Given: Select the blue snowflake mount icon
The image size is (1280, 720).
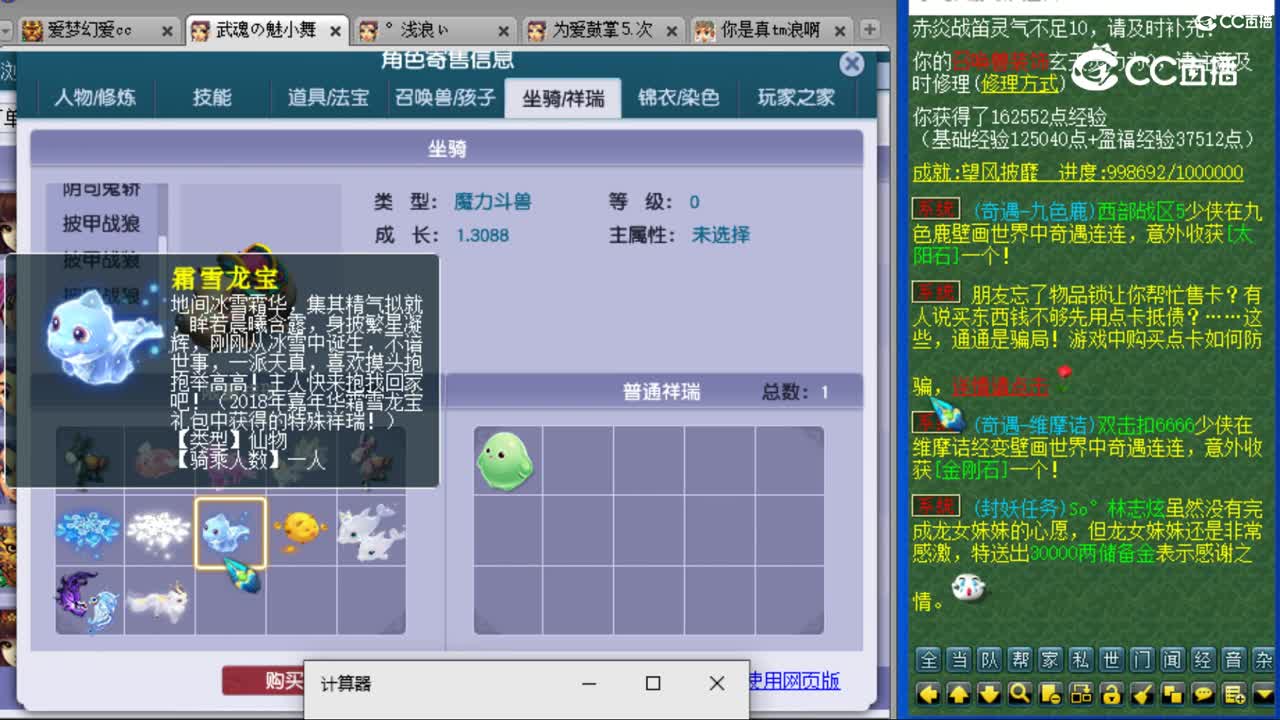Looking at the screenshot, I should pos(89,531).
